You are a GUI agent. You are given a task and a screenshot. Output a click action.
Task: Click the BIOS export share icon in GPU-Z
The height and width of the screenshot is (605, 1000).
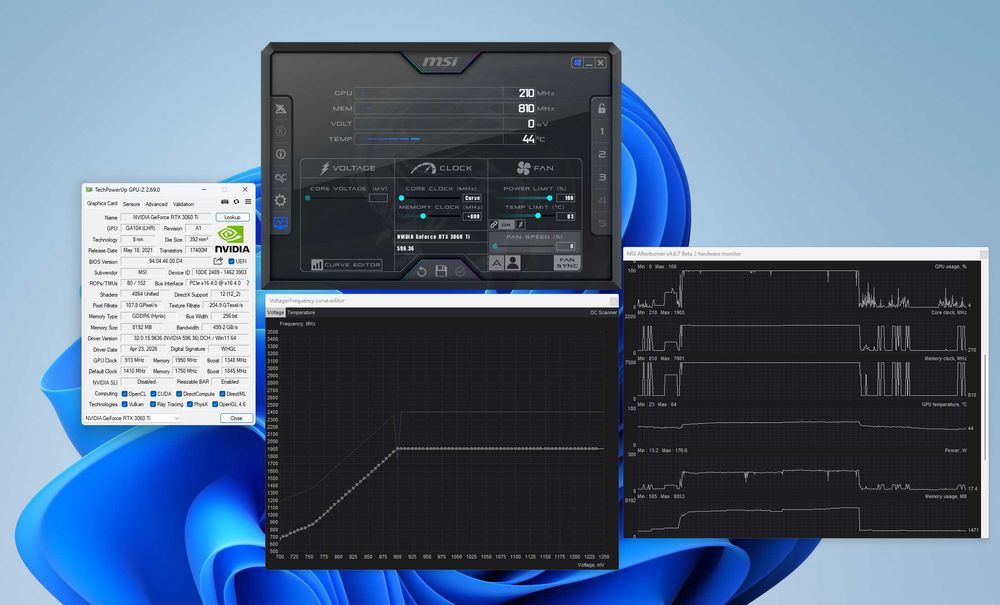point(218,261)
